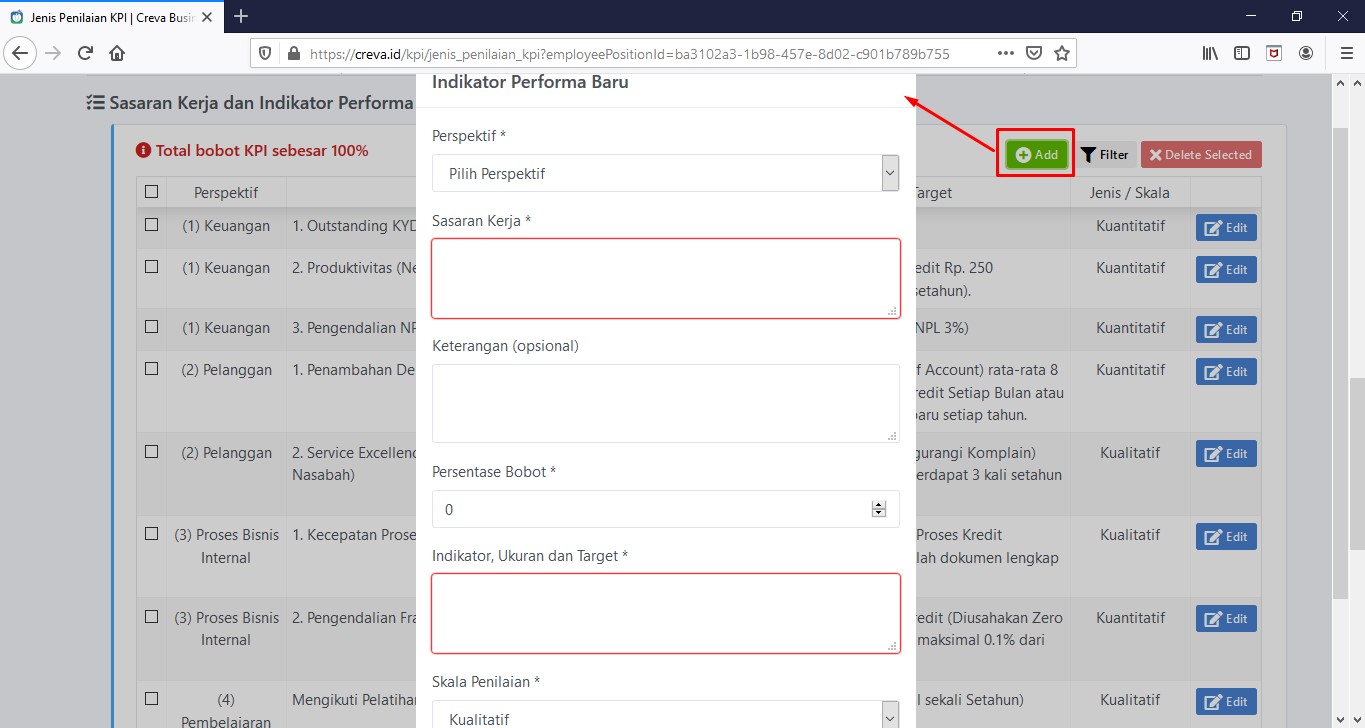Open the Firefox library icon
The height and width of the screenshot is (728, 1365).
tap(1210, 53)
